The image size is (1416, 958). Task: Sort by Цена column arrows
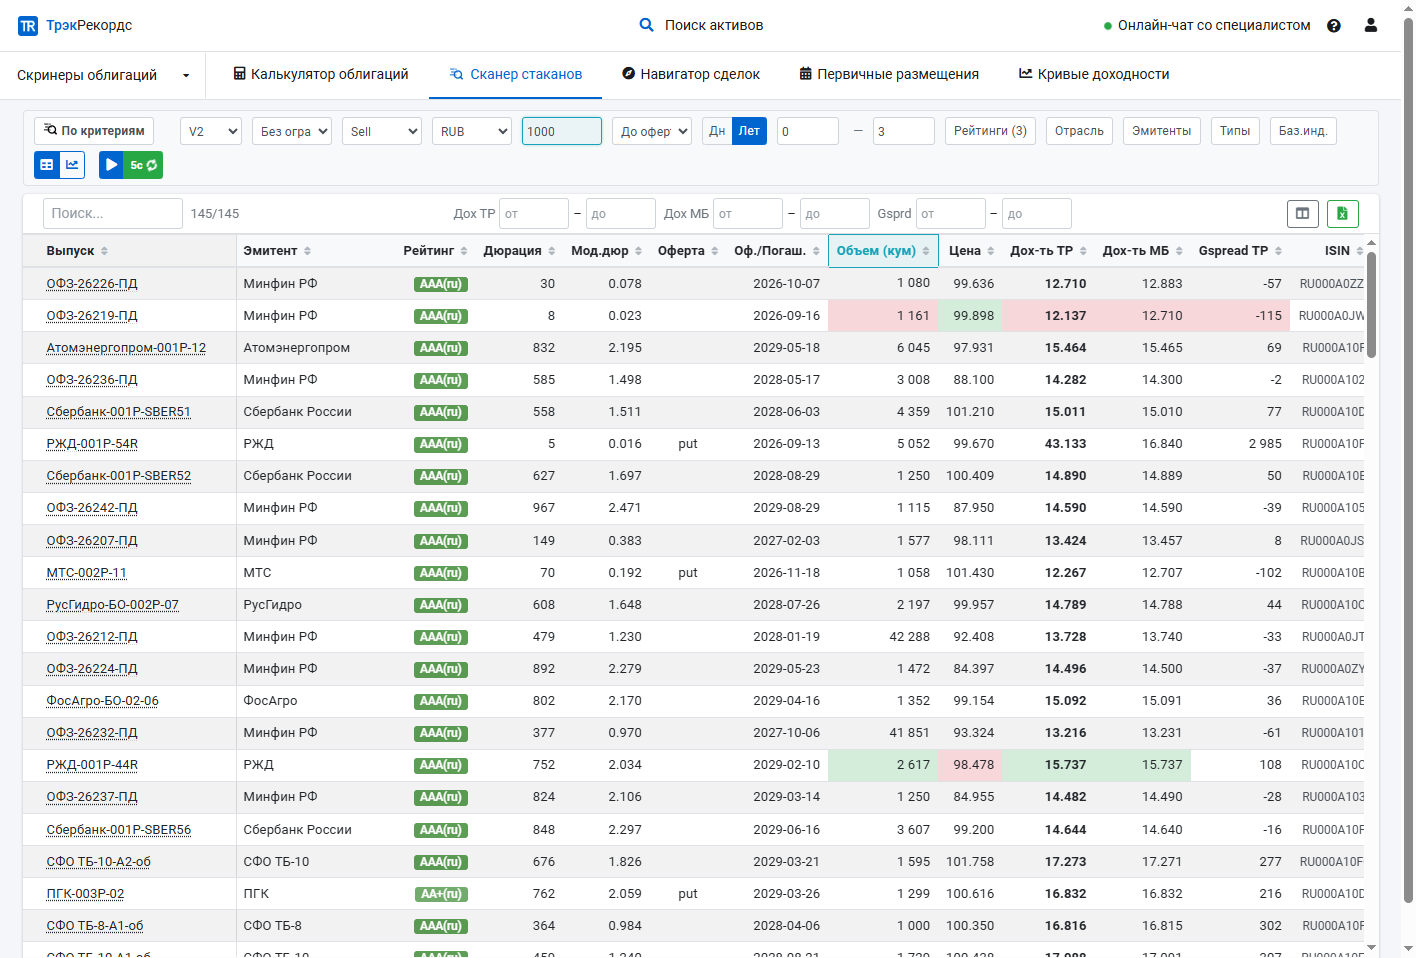[x=991, y=251]
